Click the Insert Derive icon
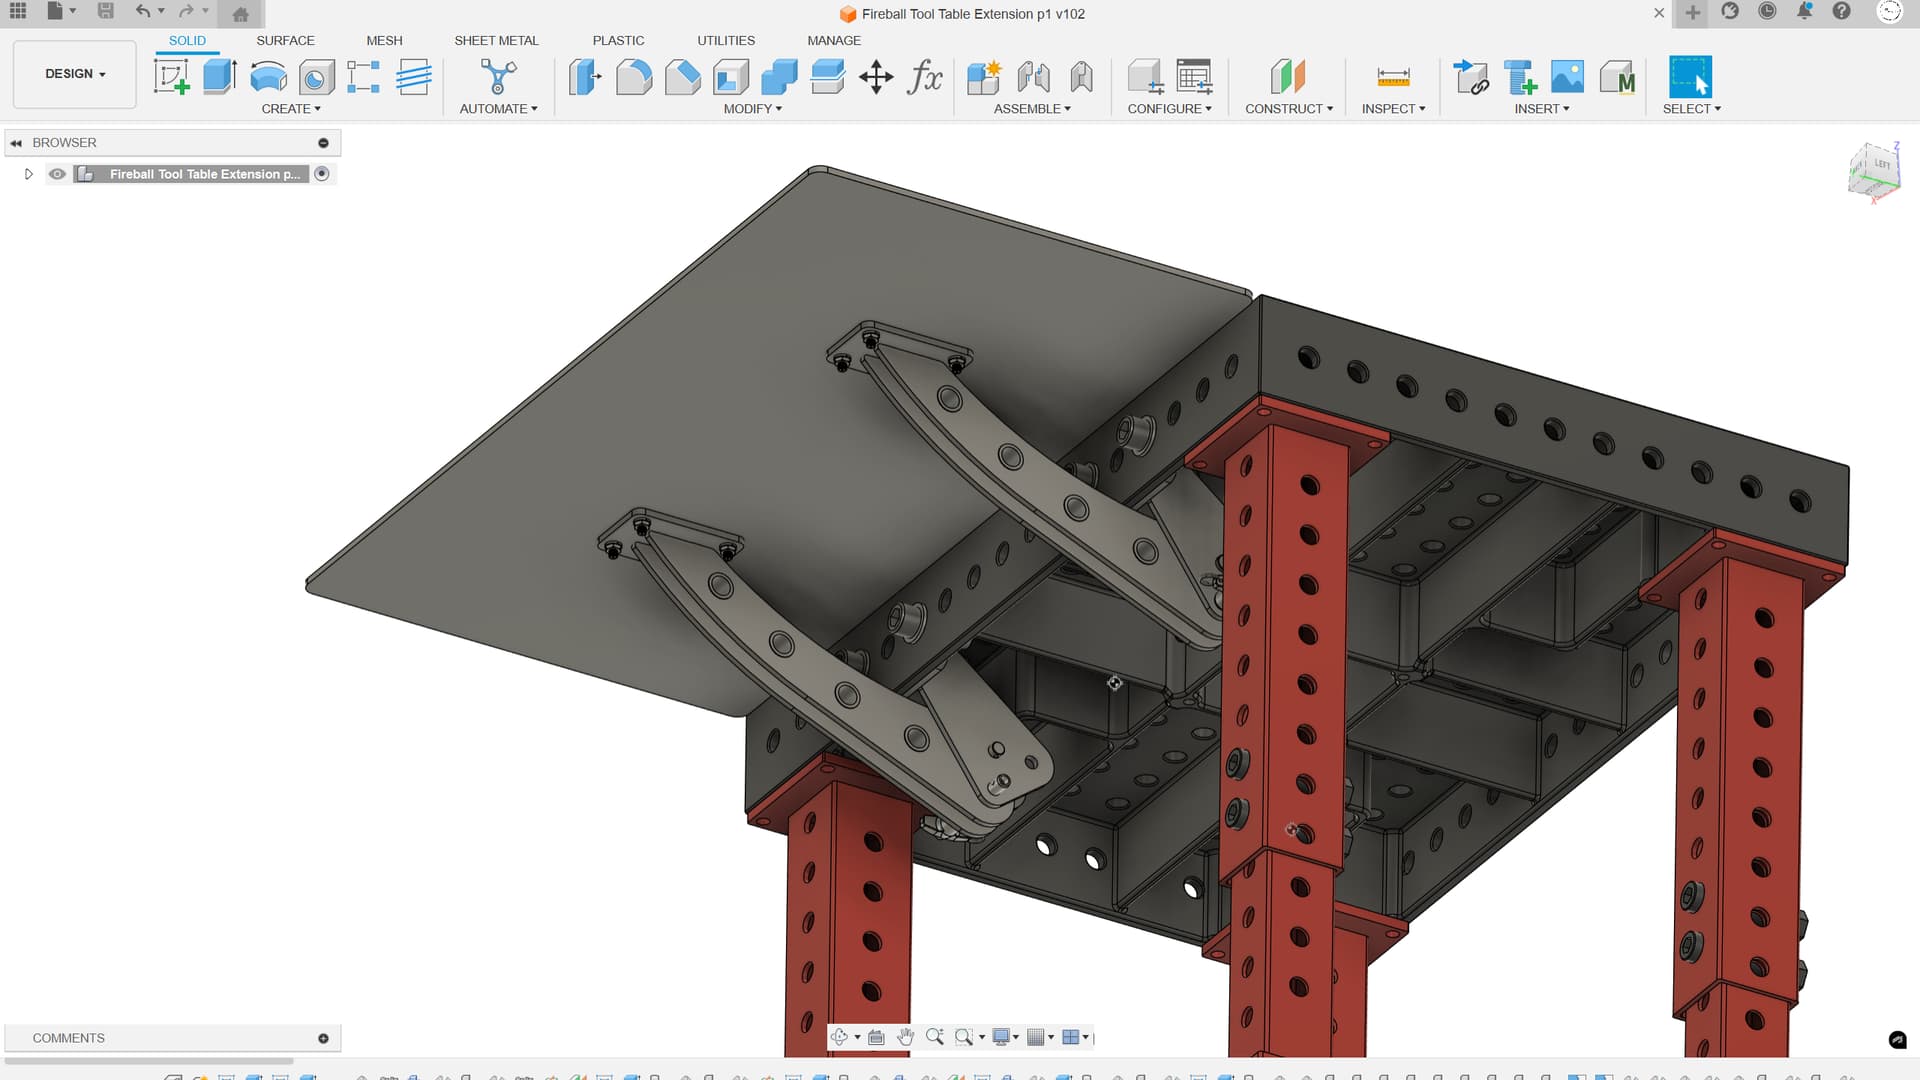This screenshot has height=1080, width=1920. click(1471, 77)
